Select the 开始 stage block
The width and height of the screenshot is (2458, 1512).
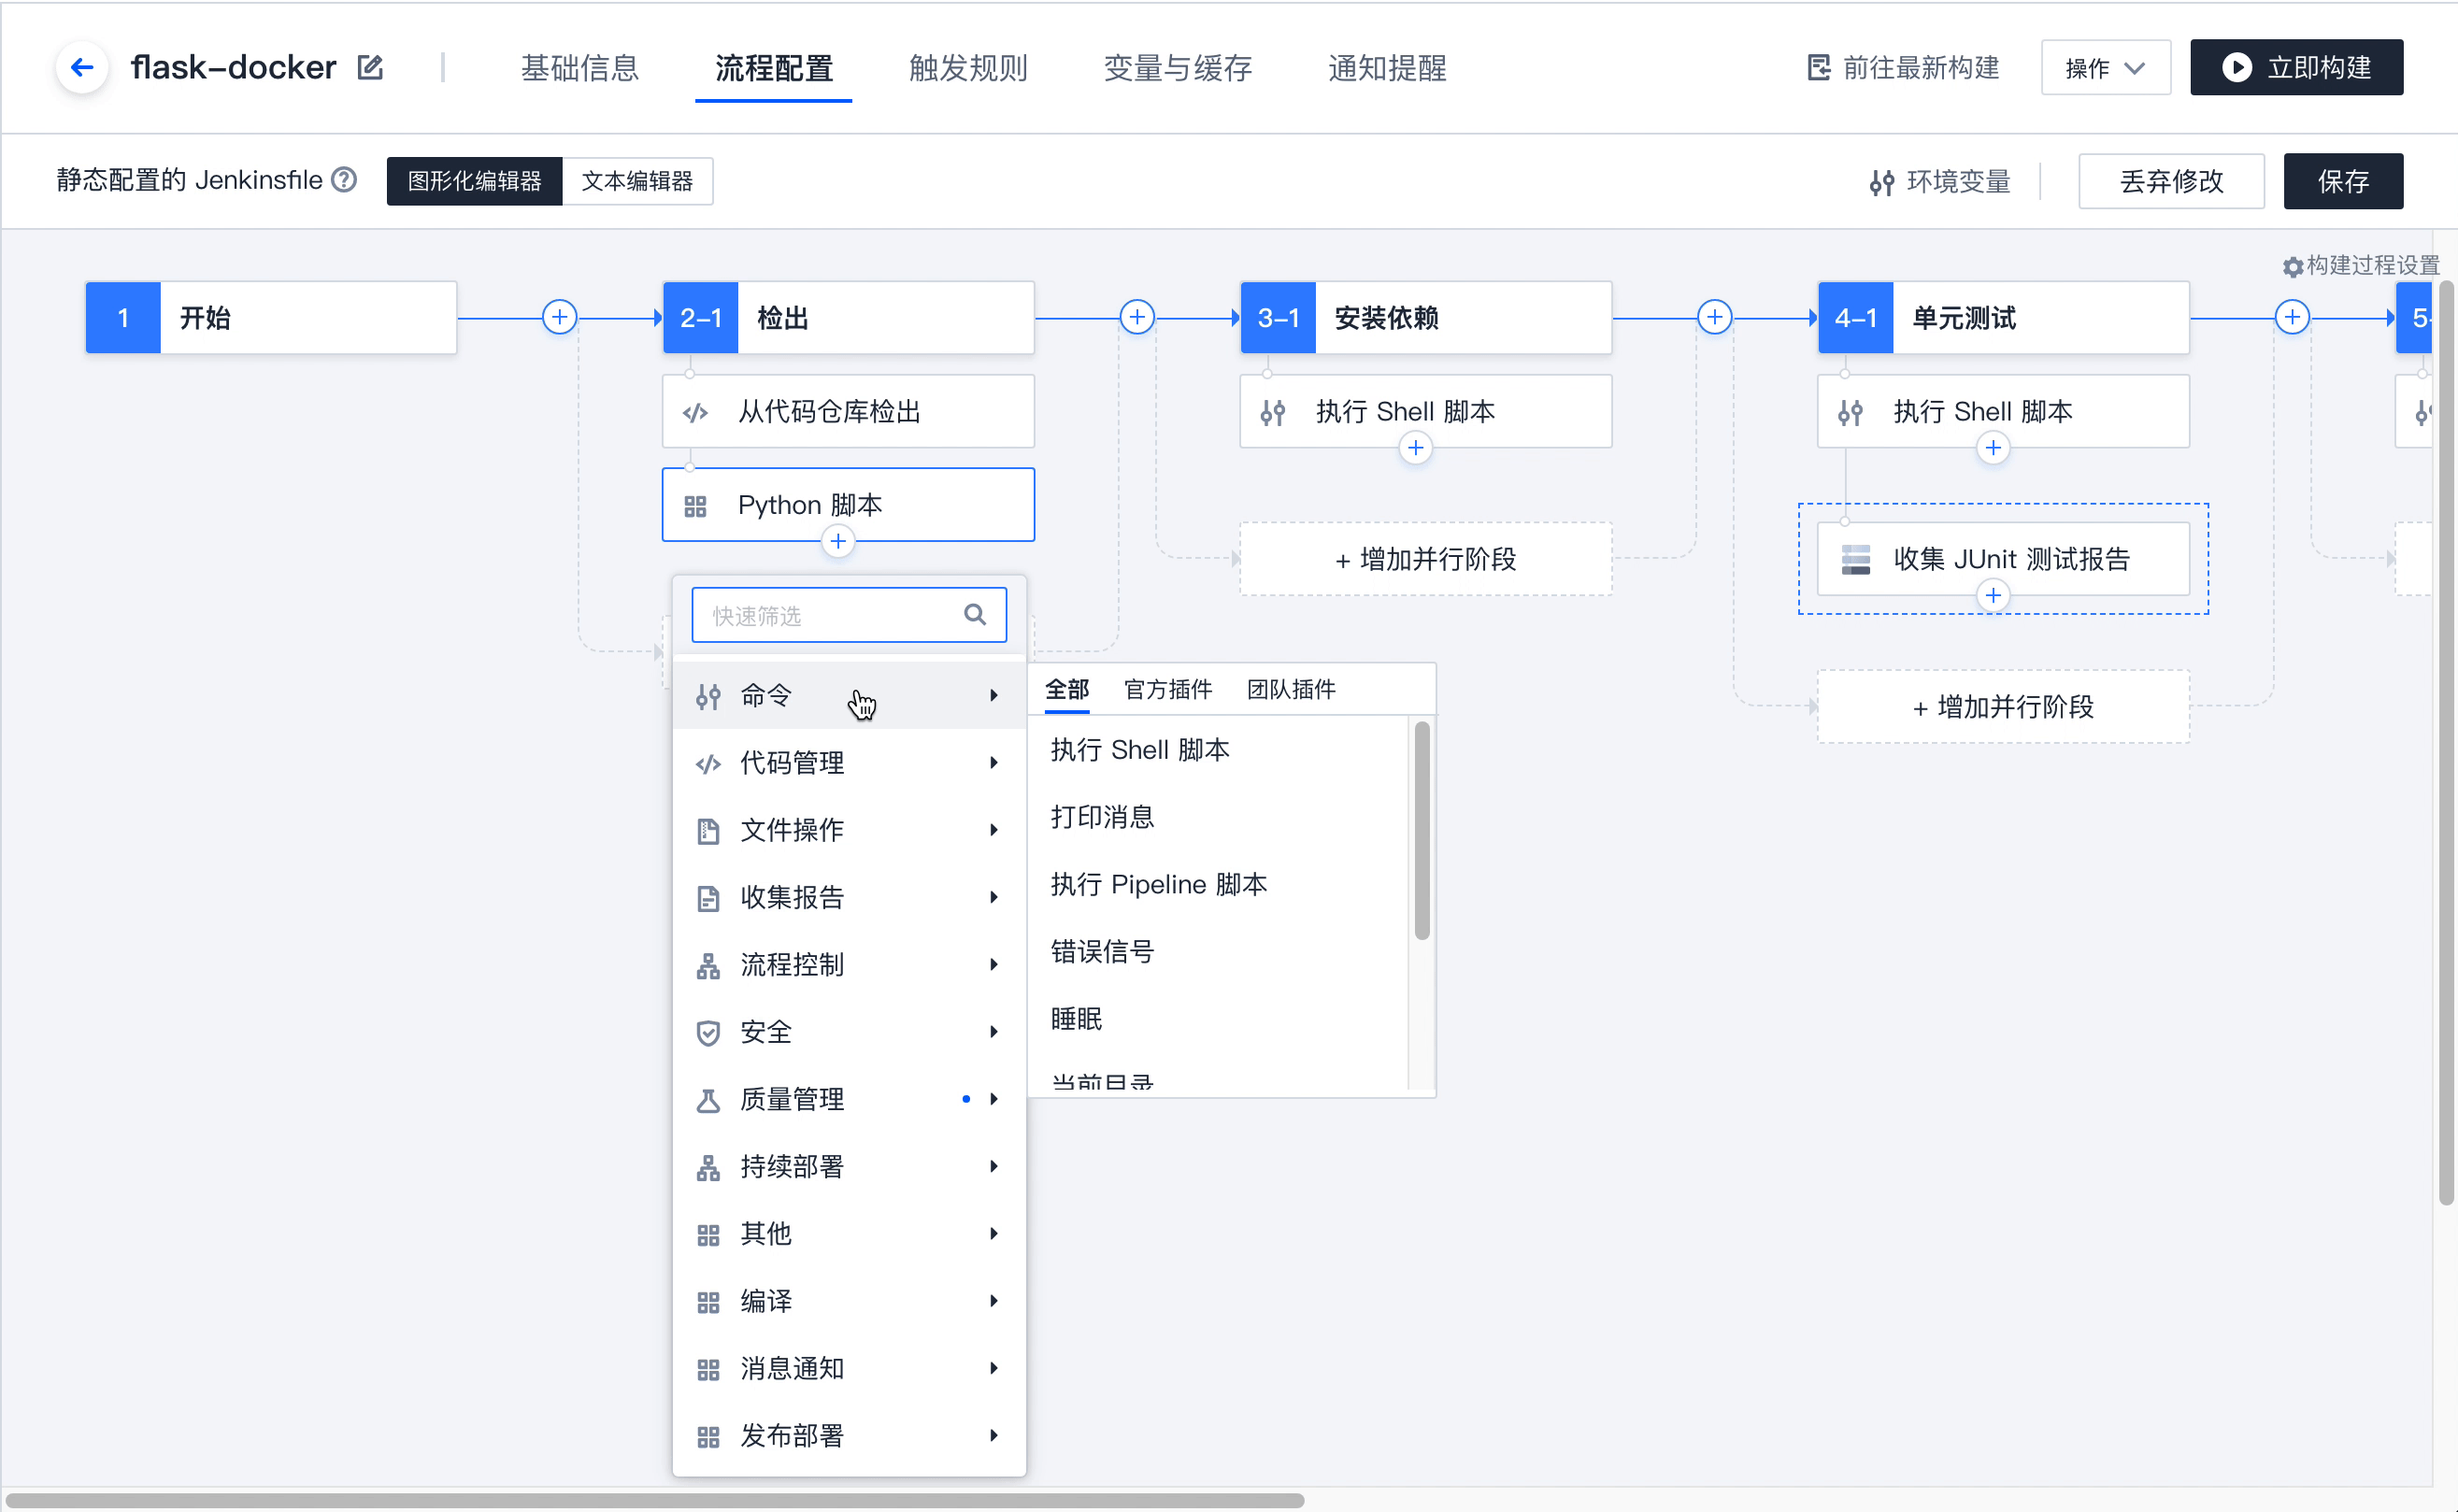pyautogui.click(x=271, y=317)
